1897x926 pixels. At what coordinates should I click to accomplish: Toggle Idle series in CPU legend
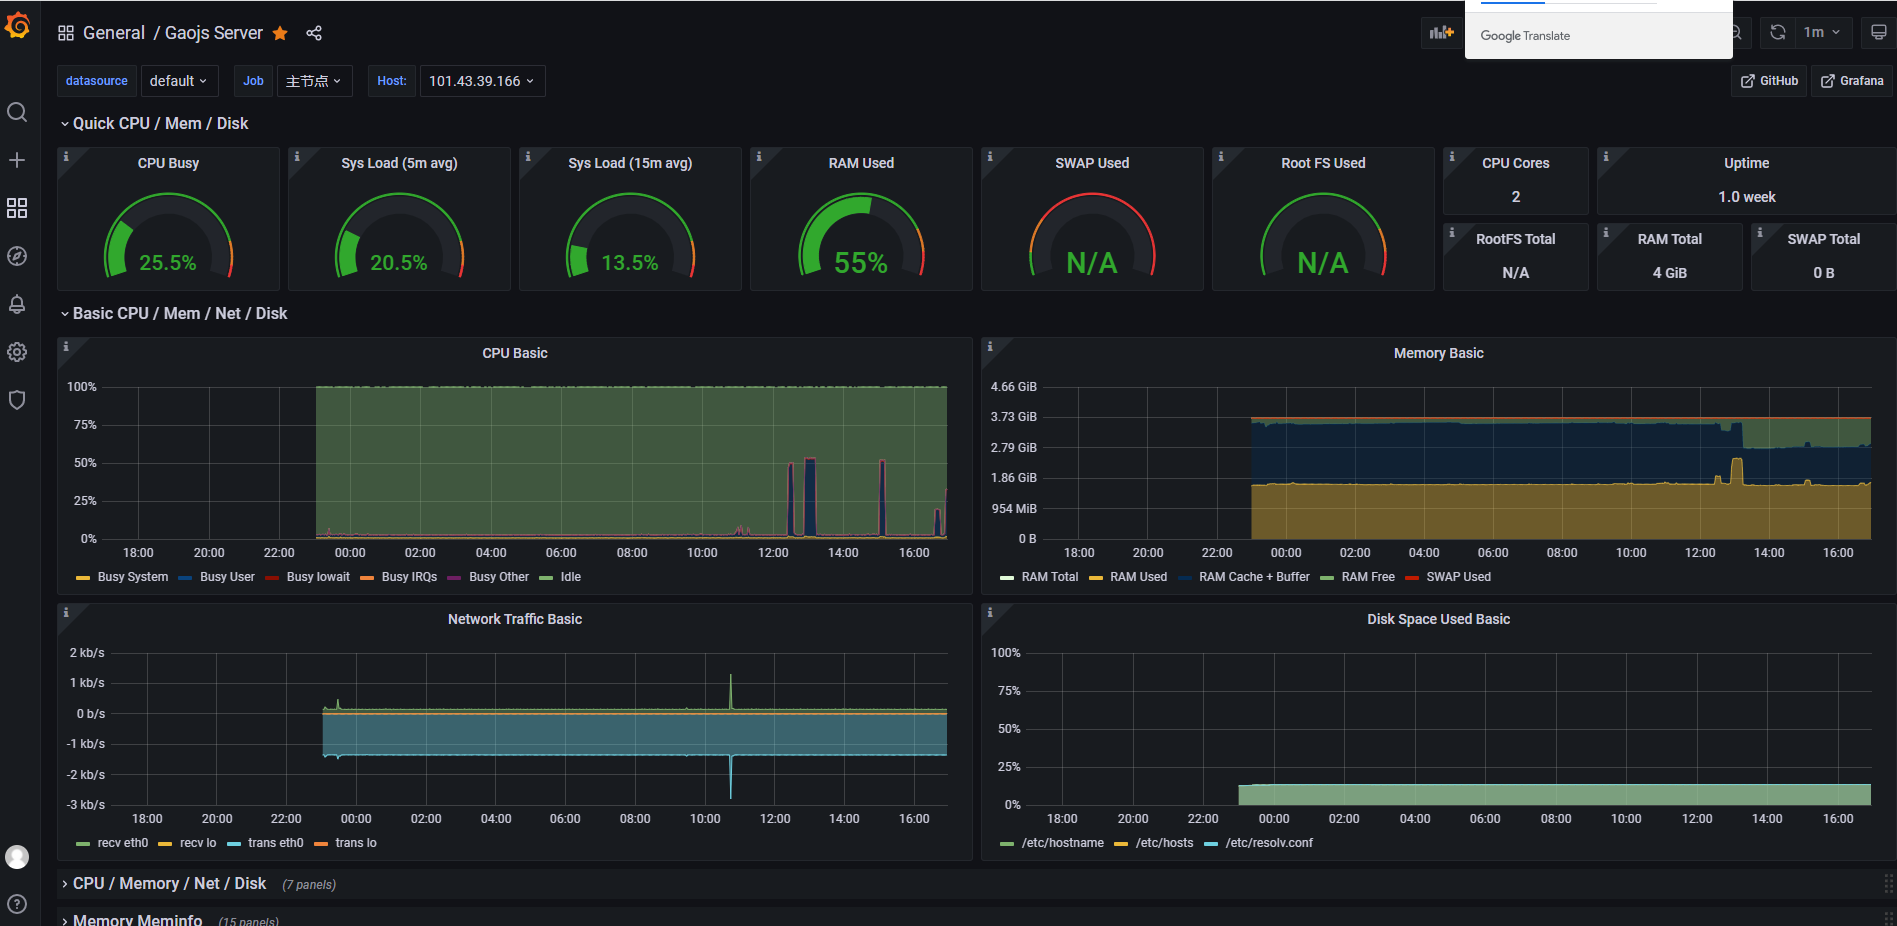coord(570,577)
